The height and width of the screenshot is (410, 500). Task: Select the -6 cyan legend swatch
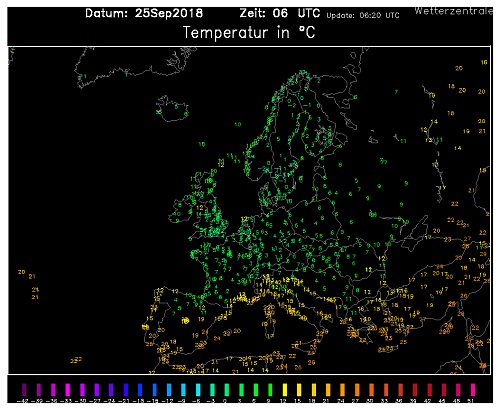(198, 390)
